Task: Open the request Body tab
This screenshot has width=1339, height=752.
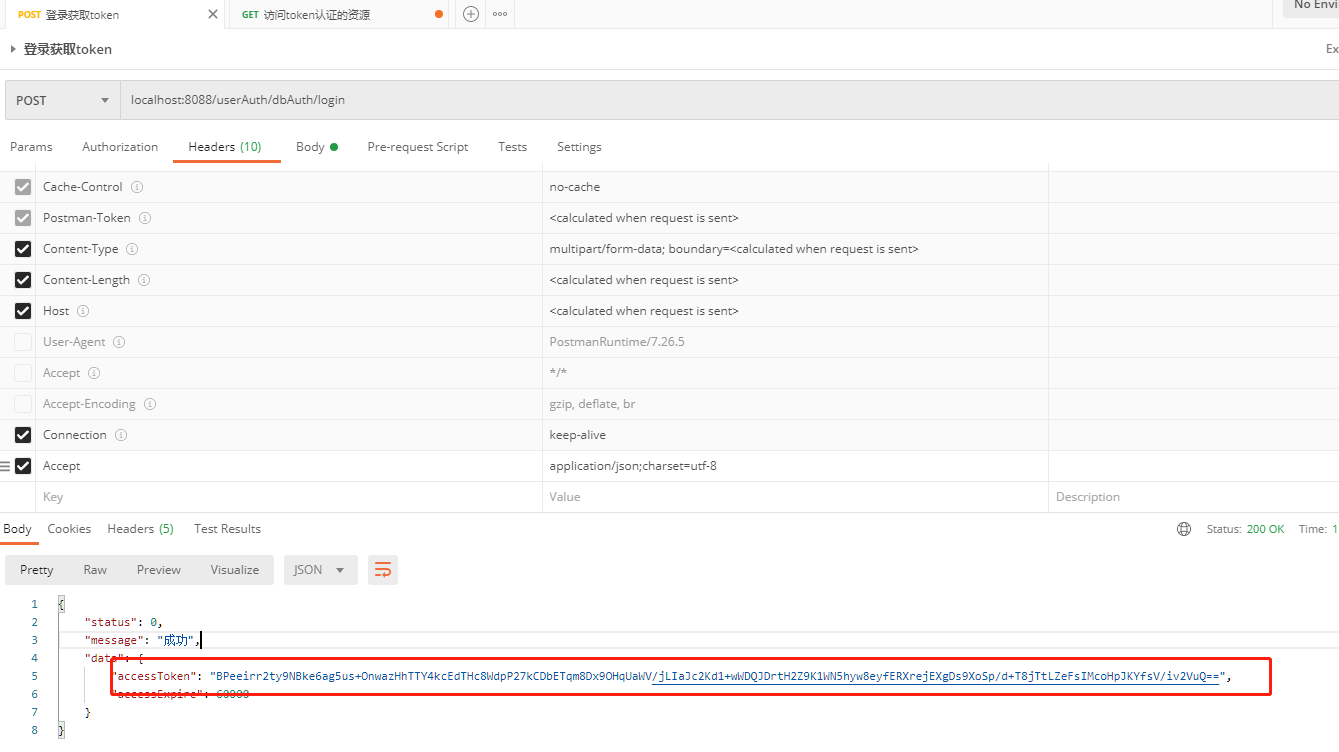Action: pyautogui.click(x=316, y=147)
